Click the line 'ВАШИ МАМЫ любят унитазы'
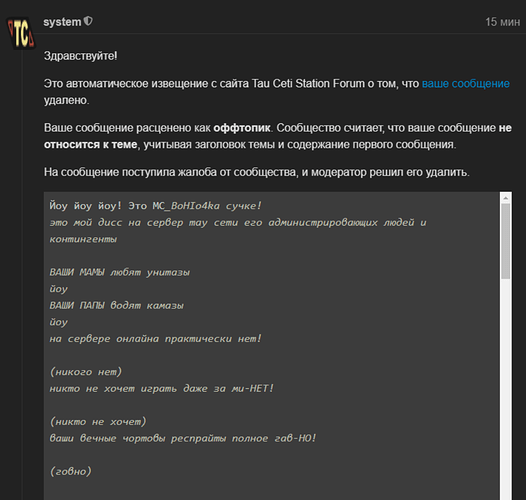The image size is (526, 500). pyautogui.click(x=119, y=272)
